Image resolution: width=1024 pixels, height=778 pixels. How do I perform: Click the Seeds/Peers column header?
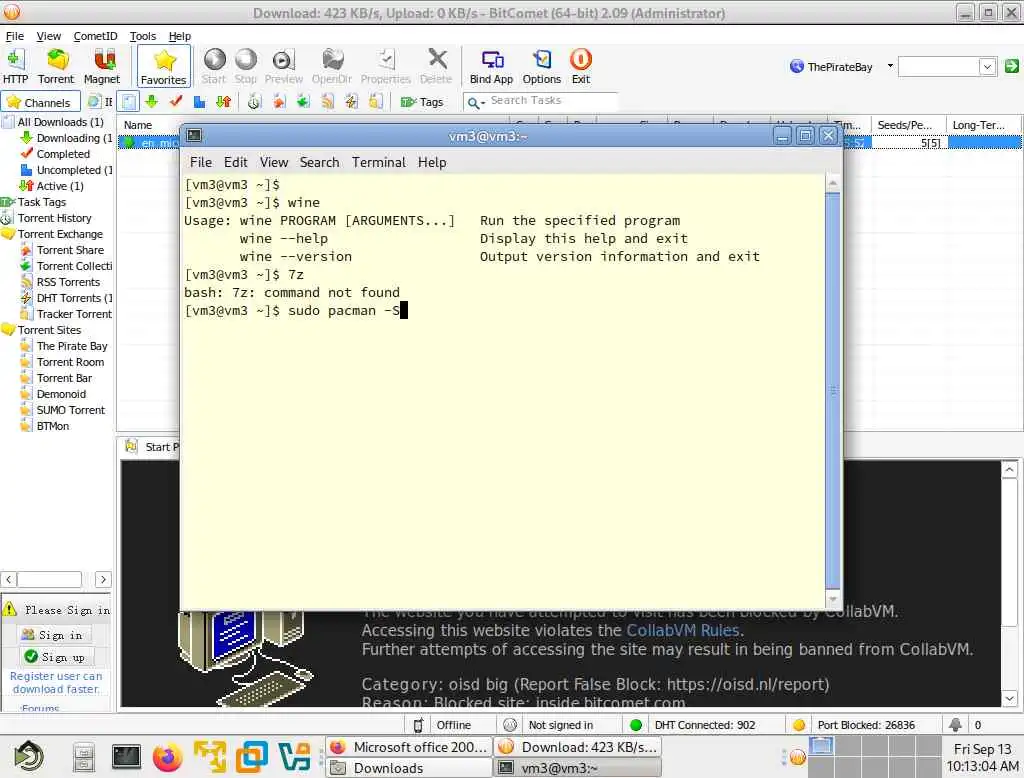(x=906, y=125)
